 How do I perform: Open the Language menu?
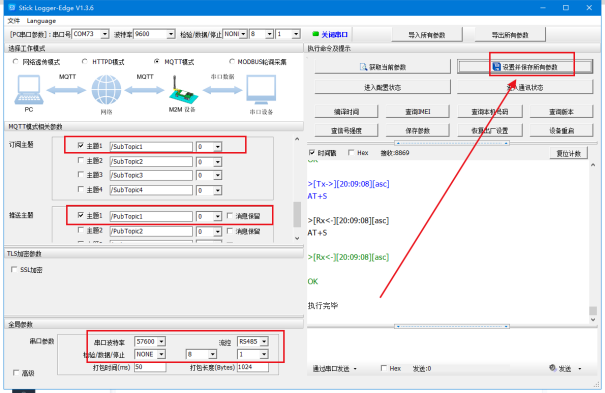click(x=41, y=21)
